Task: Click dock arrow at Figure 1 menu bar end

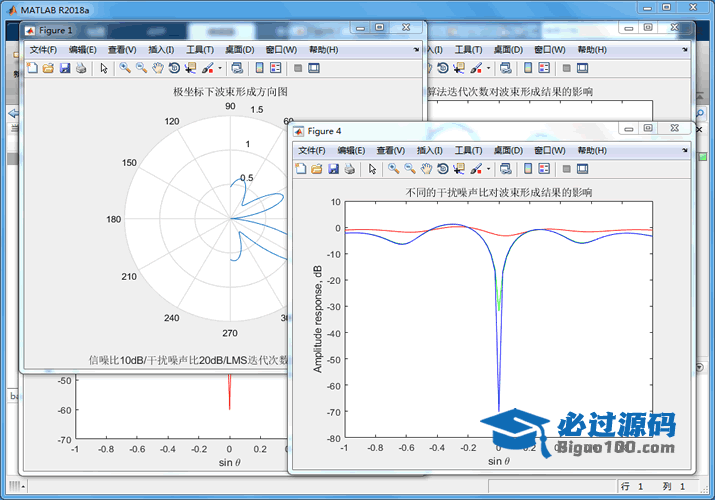Action: point(416,50)
